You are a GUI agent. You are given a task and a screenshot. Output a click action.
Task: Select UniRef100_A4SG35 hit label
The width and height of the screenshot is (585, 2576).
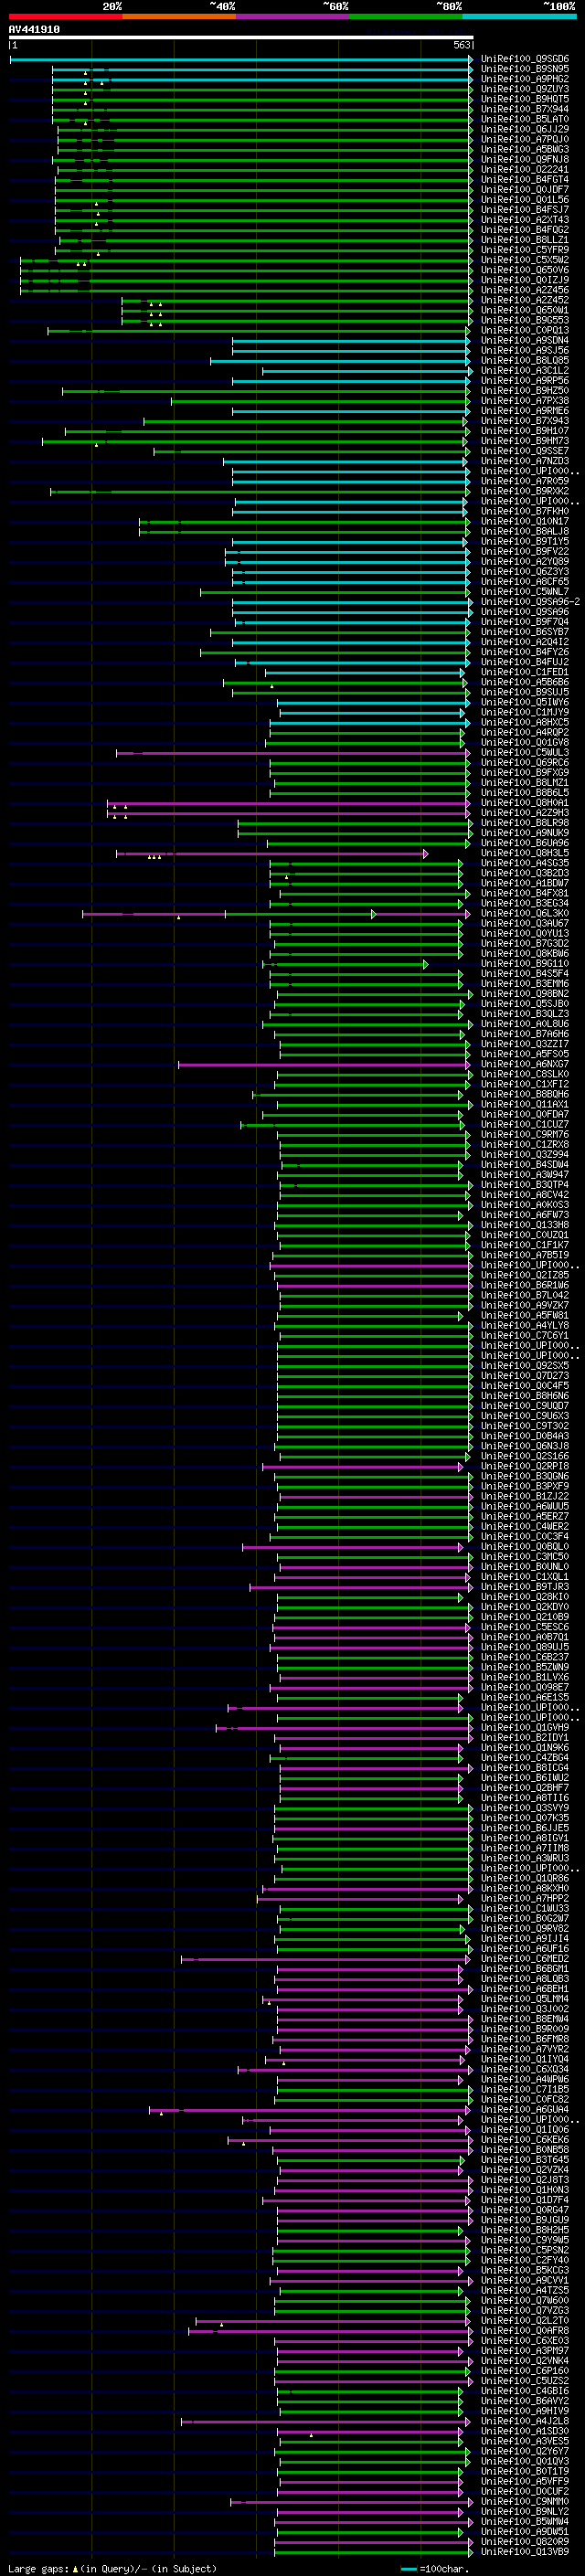(524, 864)
